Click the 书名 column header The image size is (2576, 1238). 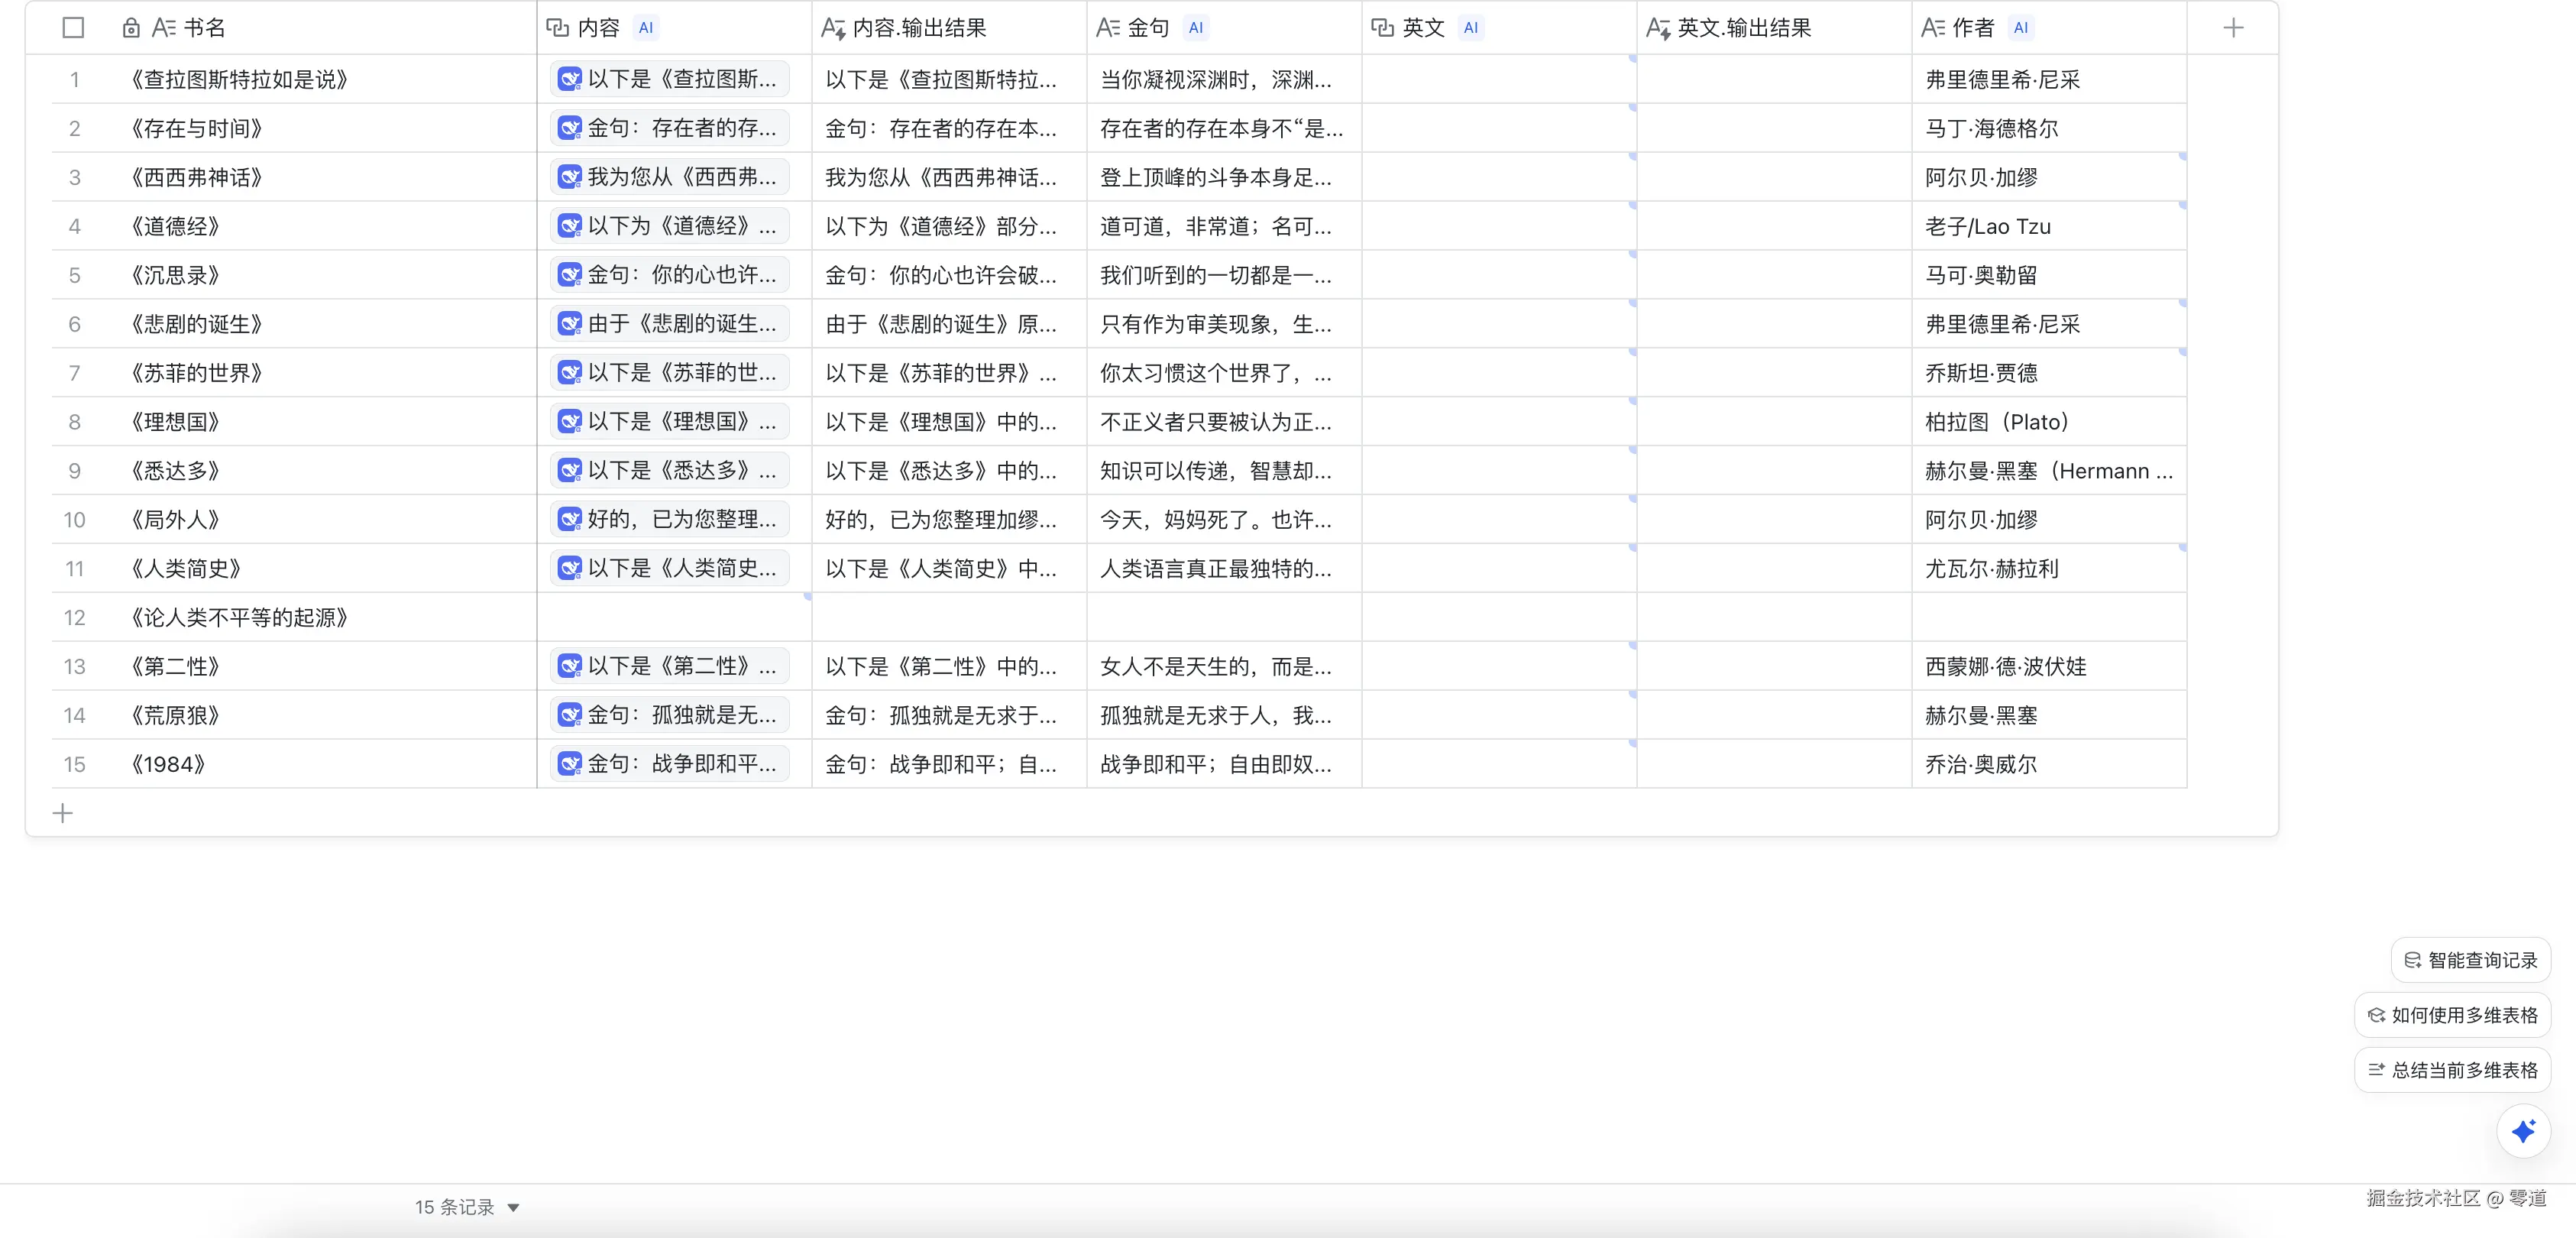coord(204,28)
